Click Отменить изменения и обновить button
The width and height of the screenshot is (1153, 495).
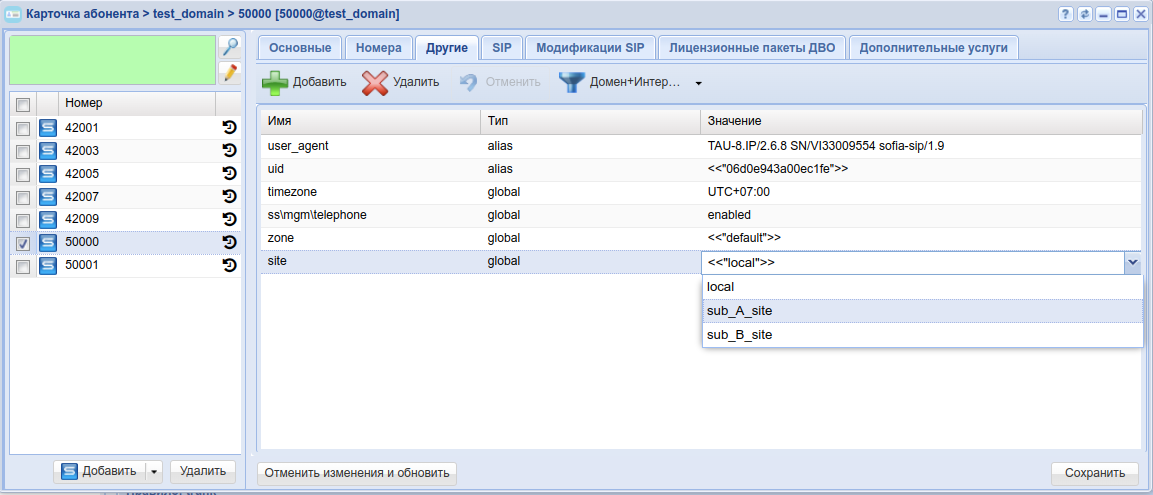357,473
